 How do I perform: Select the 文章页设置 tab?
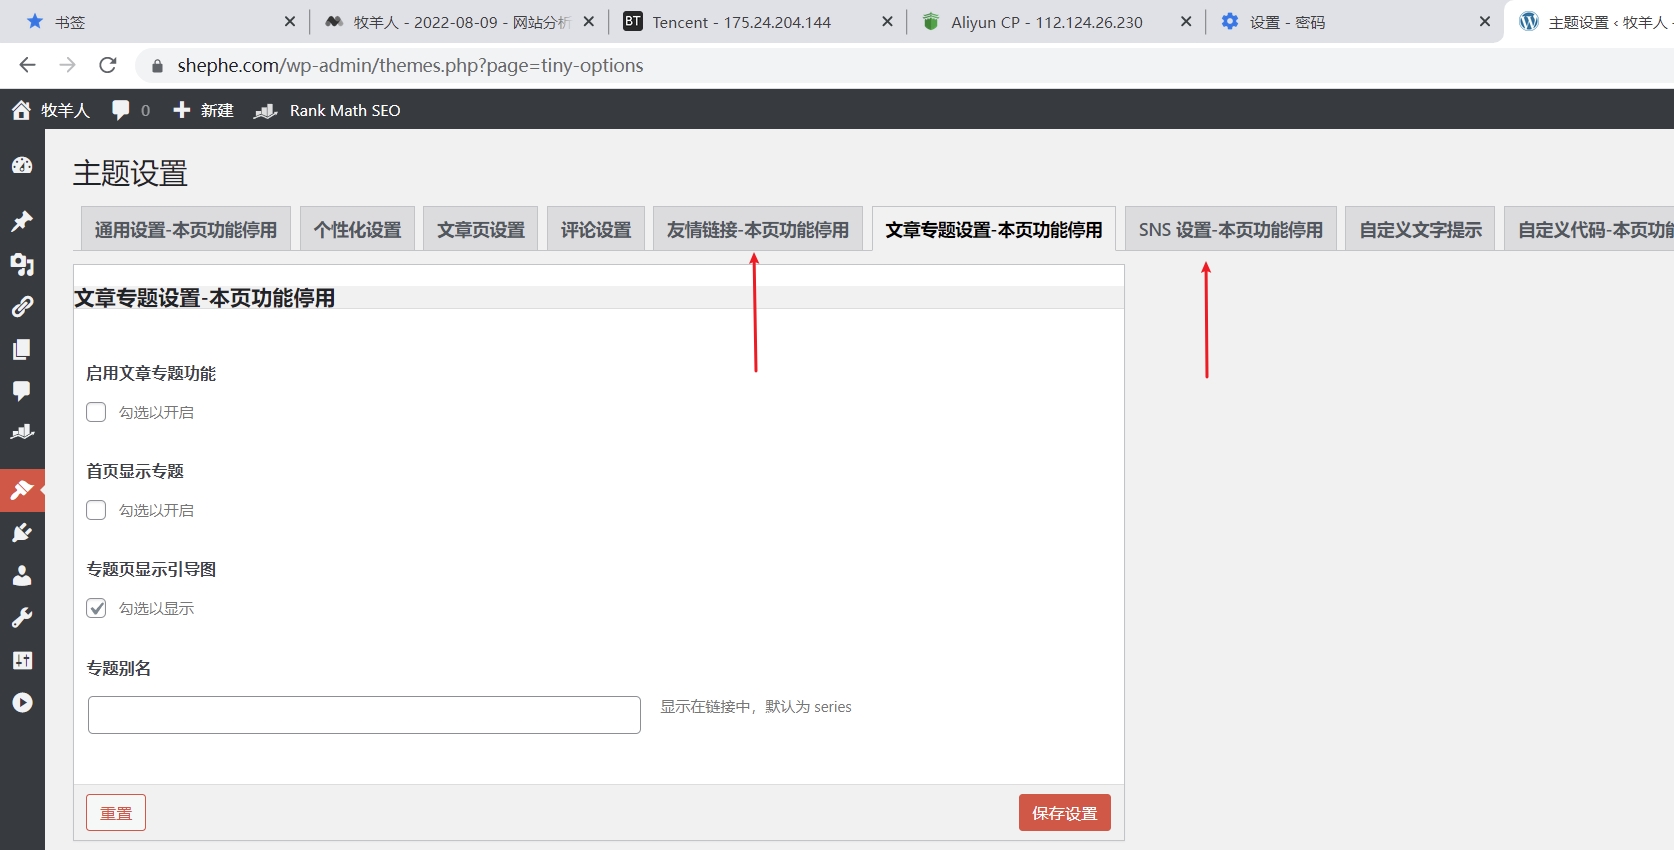point(480,230)
